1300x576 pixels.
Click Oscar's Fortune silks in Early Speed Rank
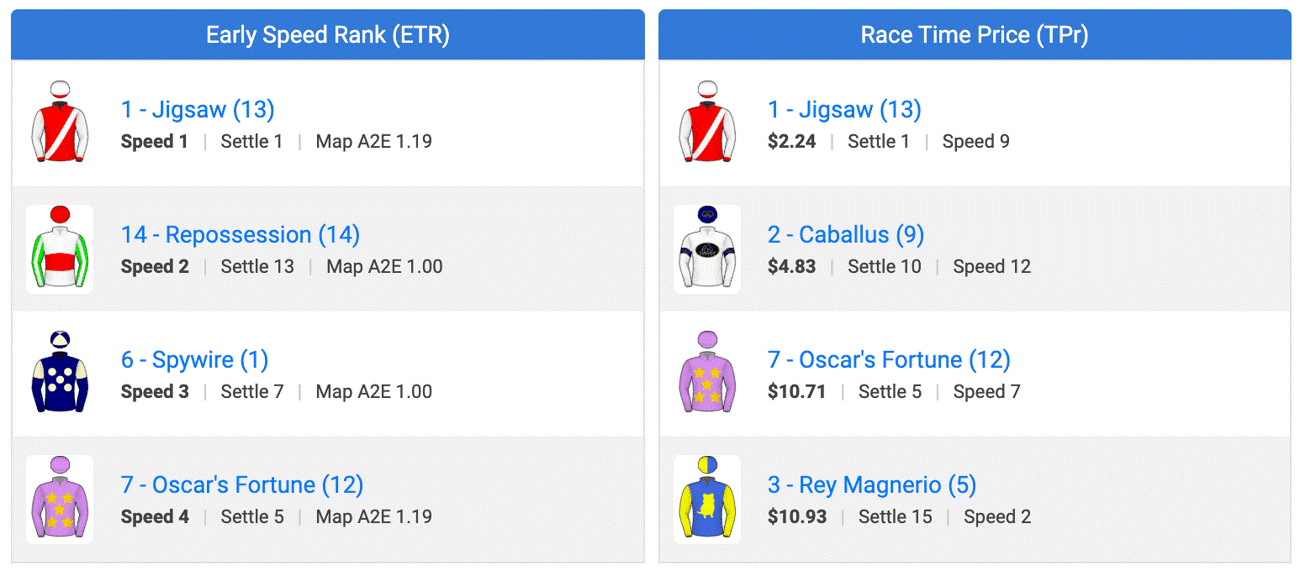point(60,498)
